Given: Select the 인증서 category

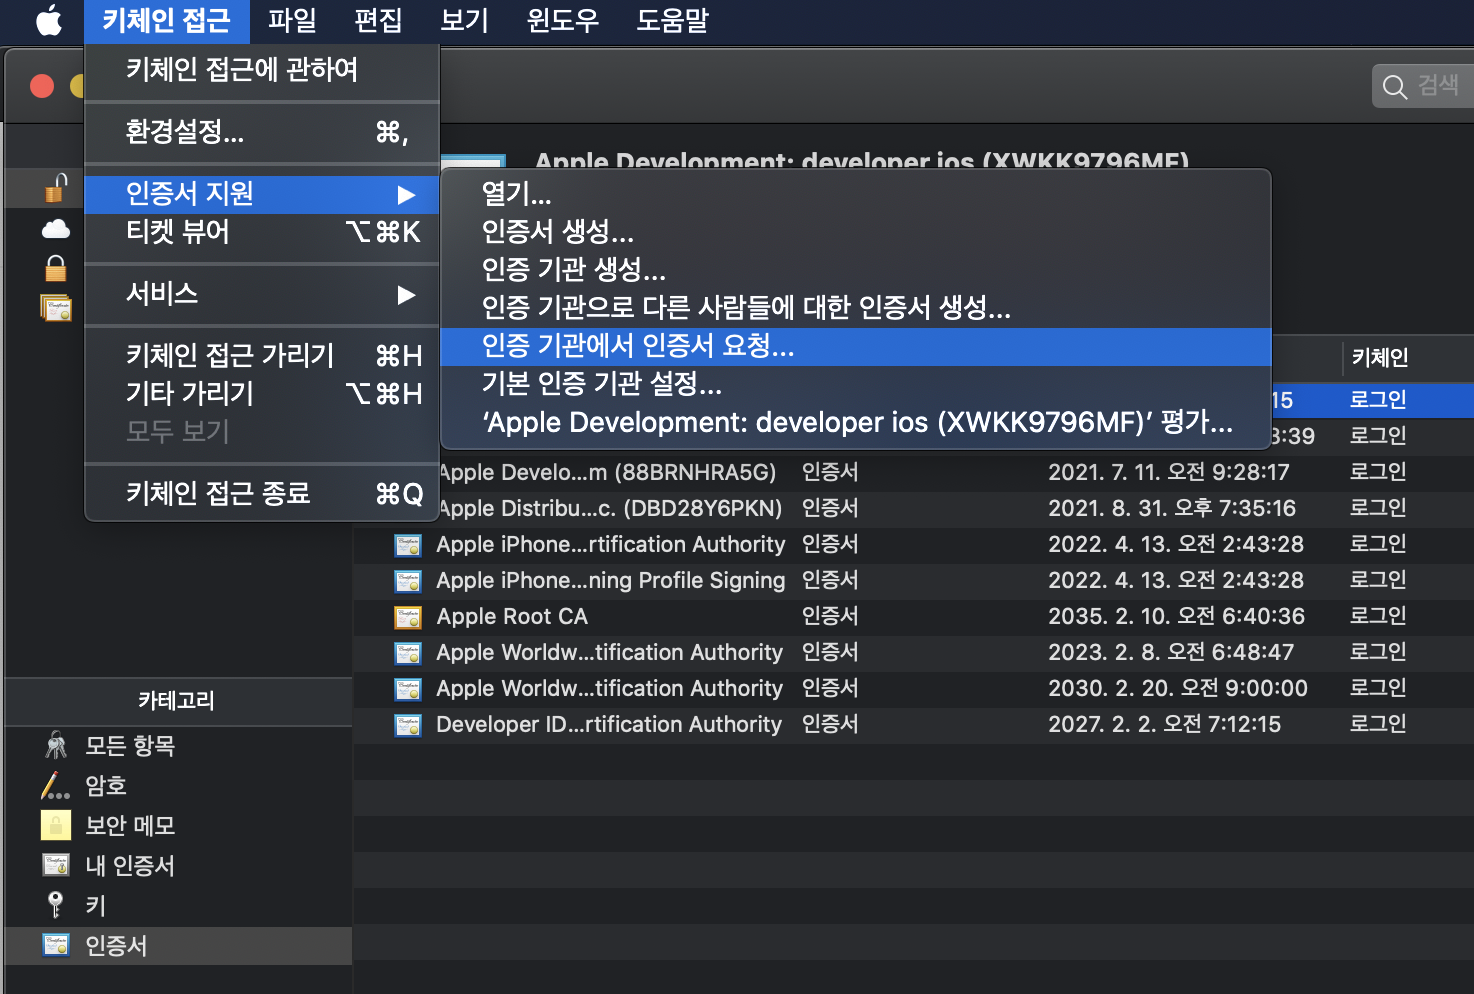Looking at the screenshot, I should pyautogui.click(x=178, y=946).
